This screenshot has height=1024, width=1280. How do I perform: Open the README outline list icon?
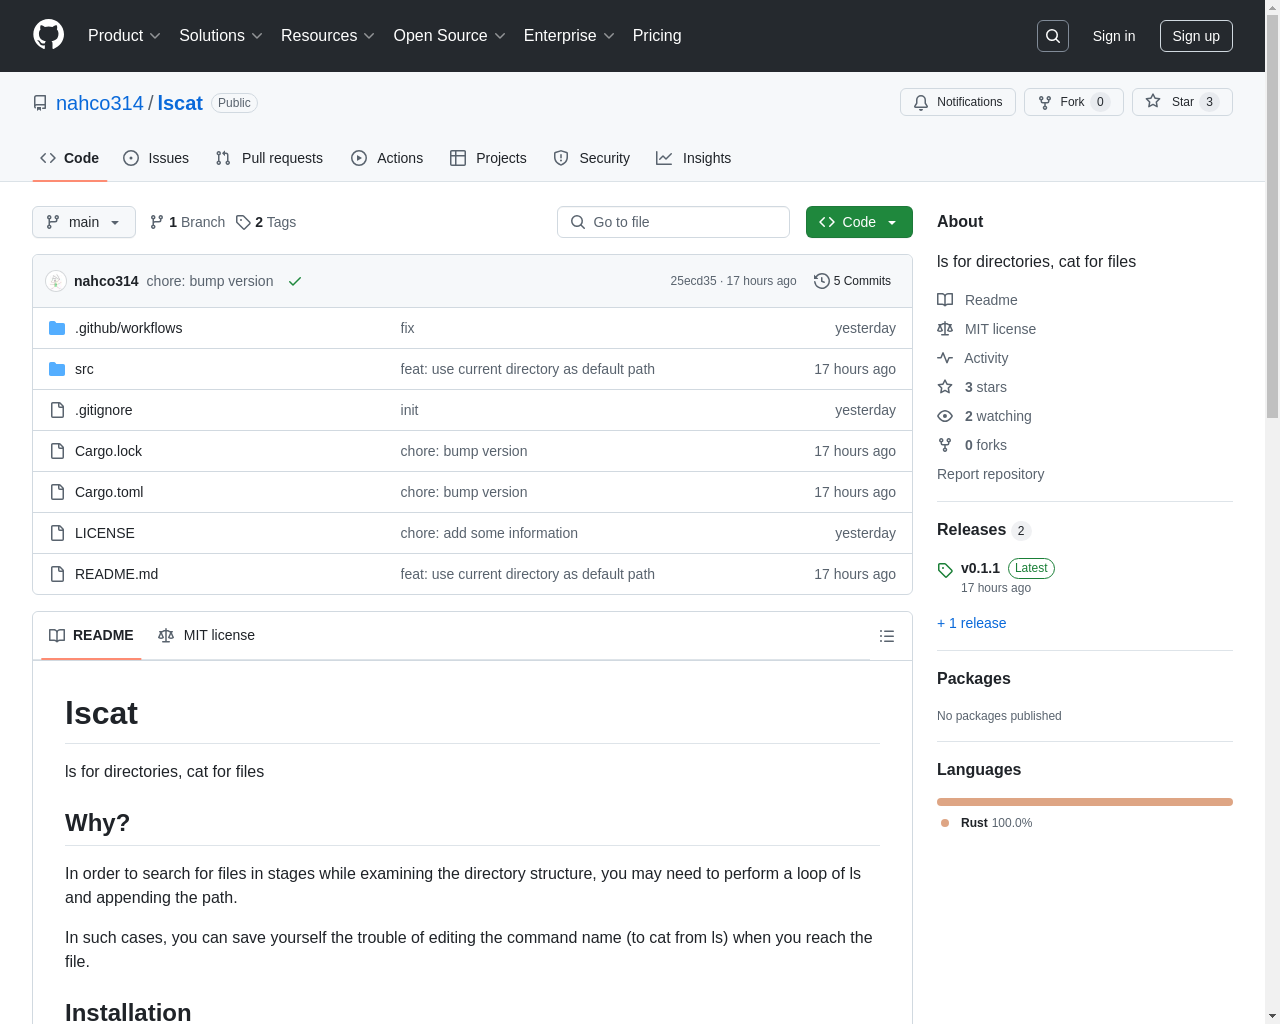coord(886,636)
